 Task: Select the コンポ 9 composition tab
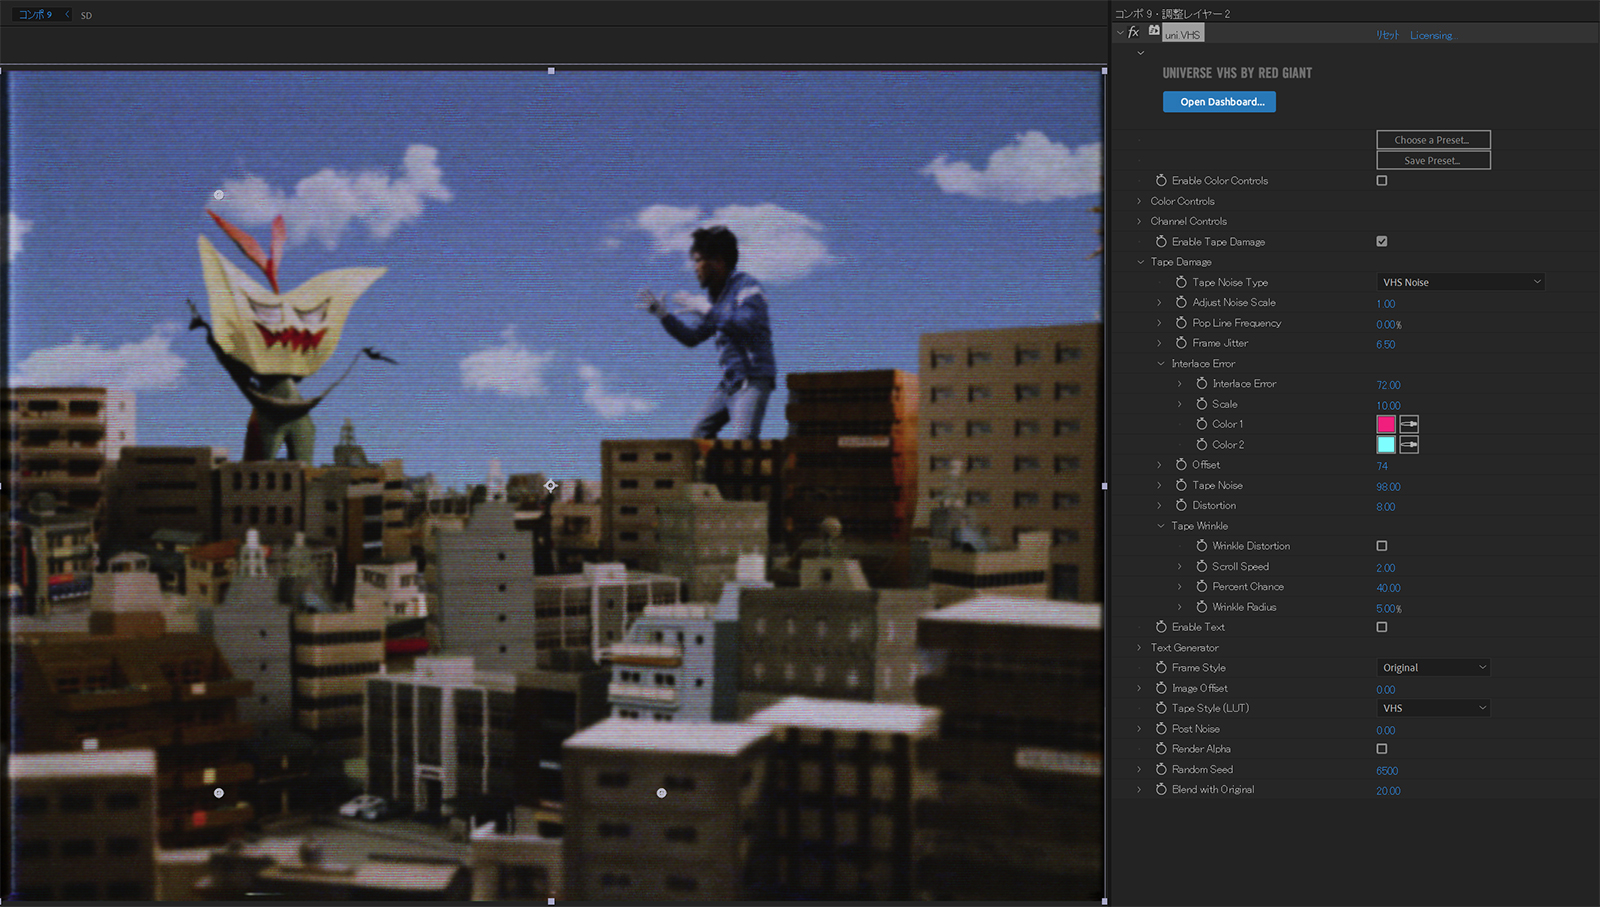pyautogui.click(x=35, y=15)
